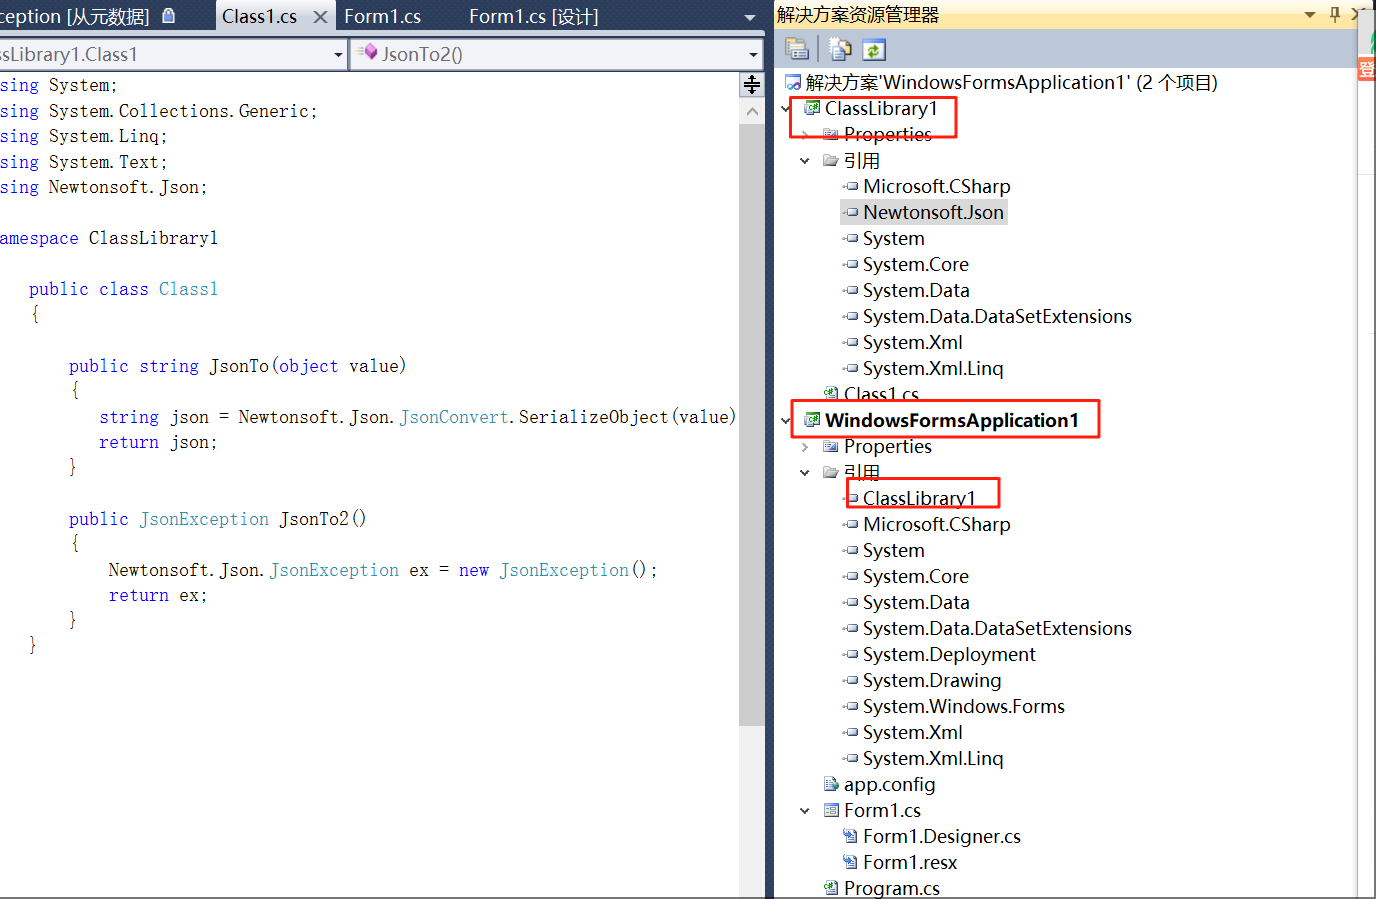1376x899 pixels.
Task: Select the Class1.cs editor tab
Action: point(259,16)
